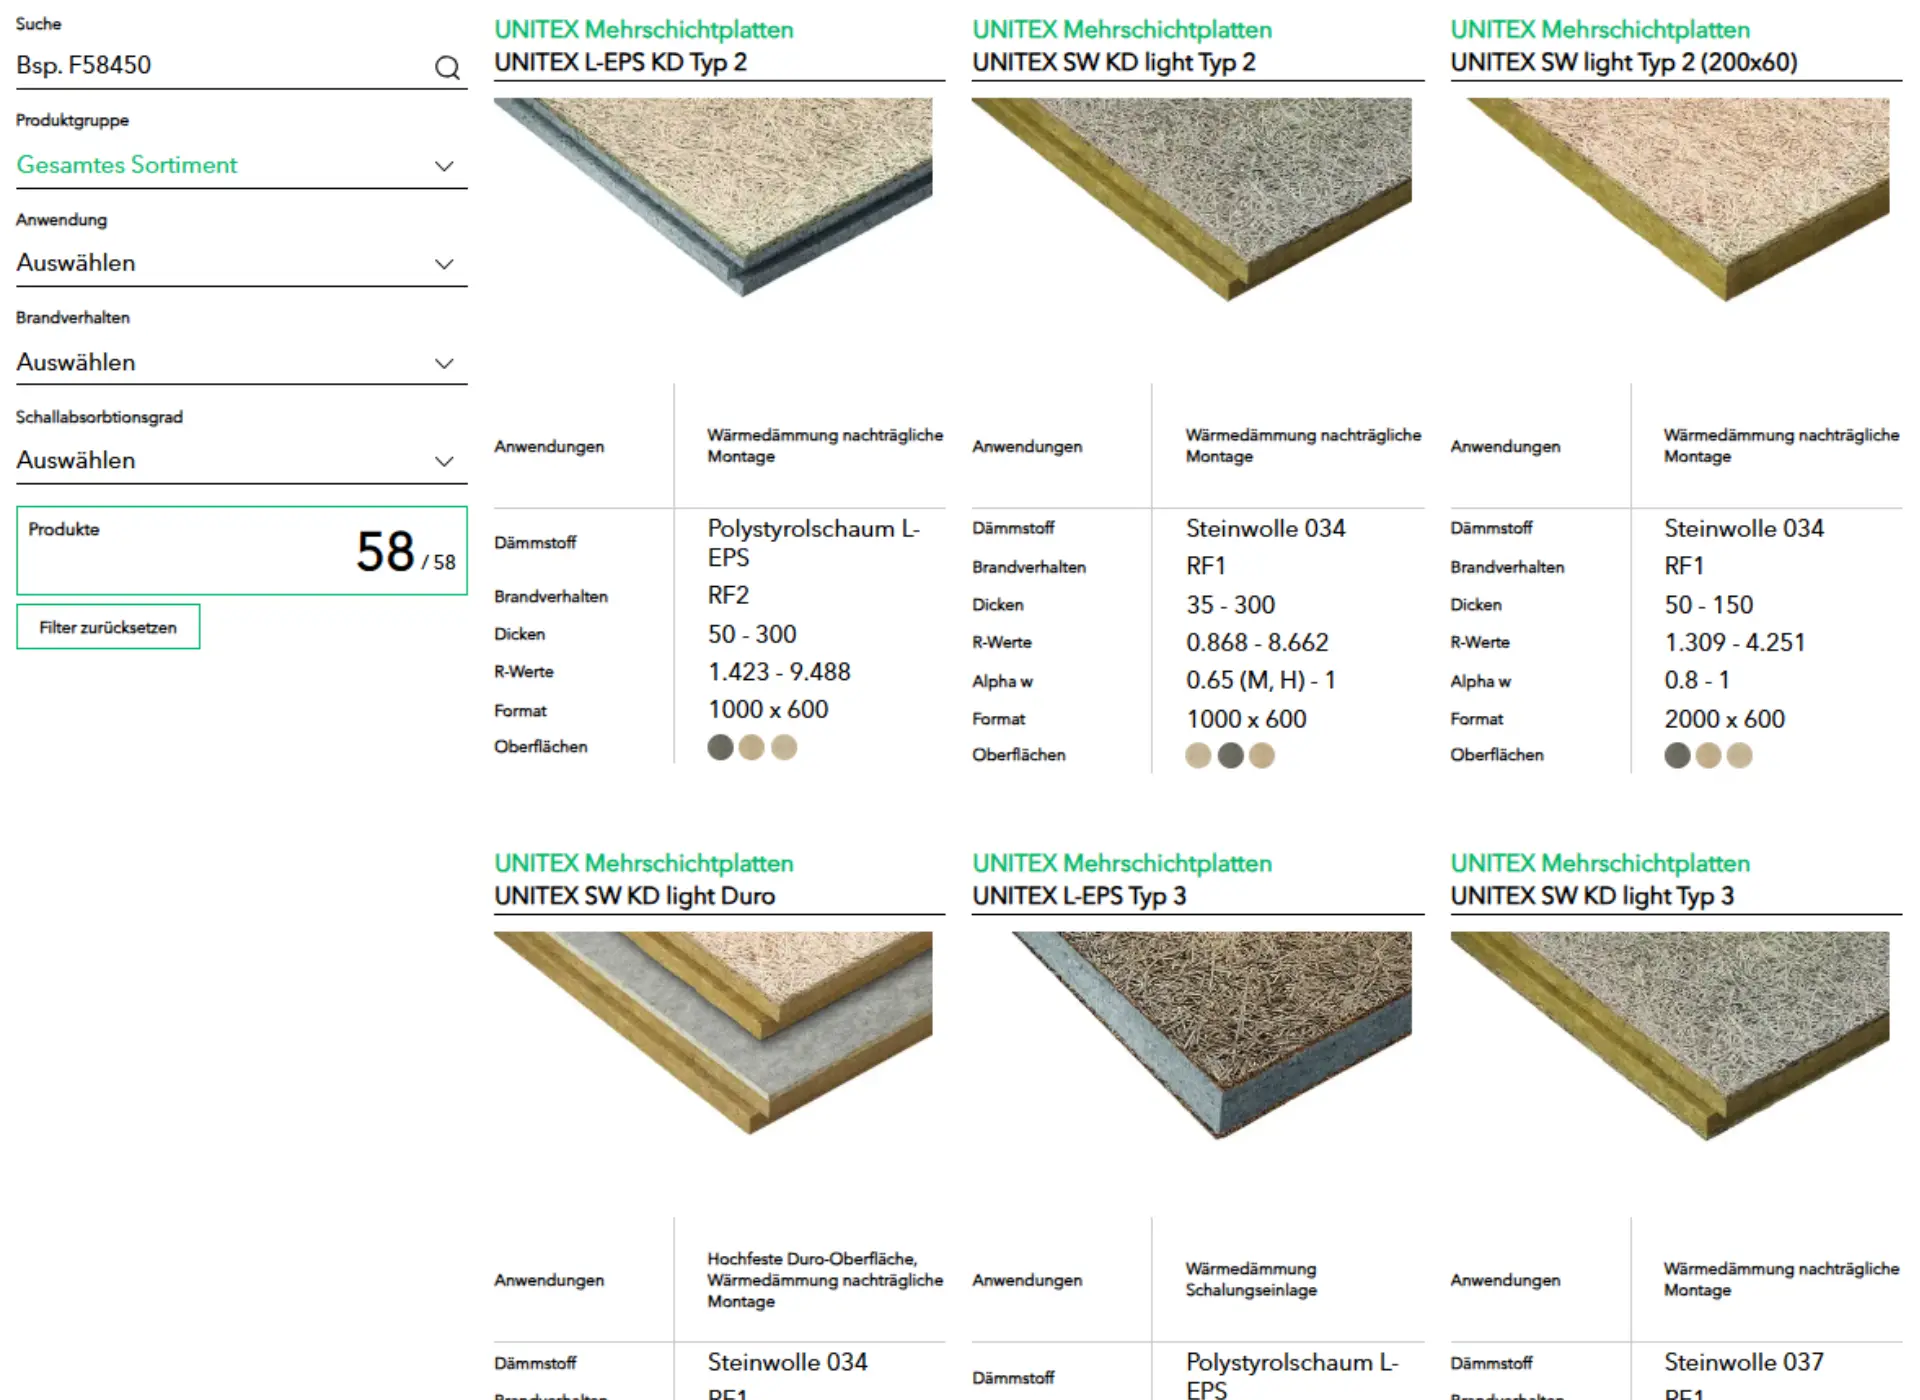Open UNITEX SW light Typ 2 (200x60) title

tap(1624, 62)
